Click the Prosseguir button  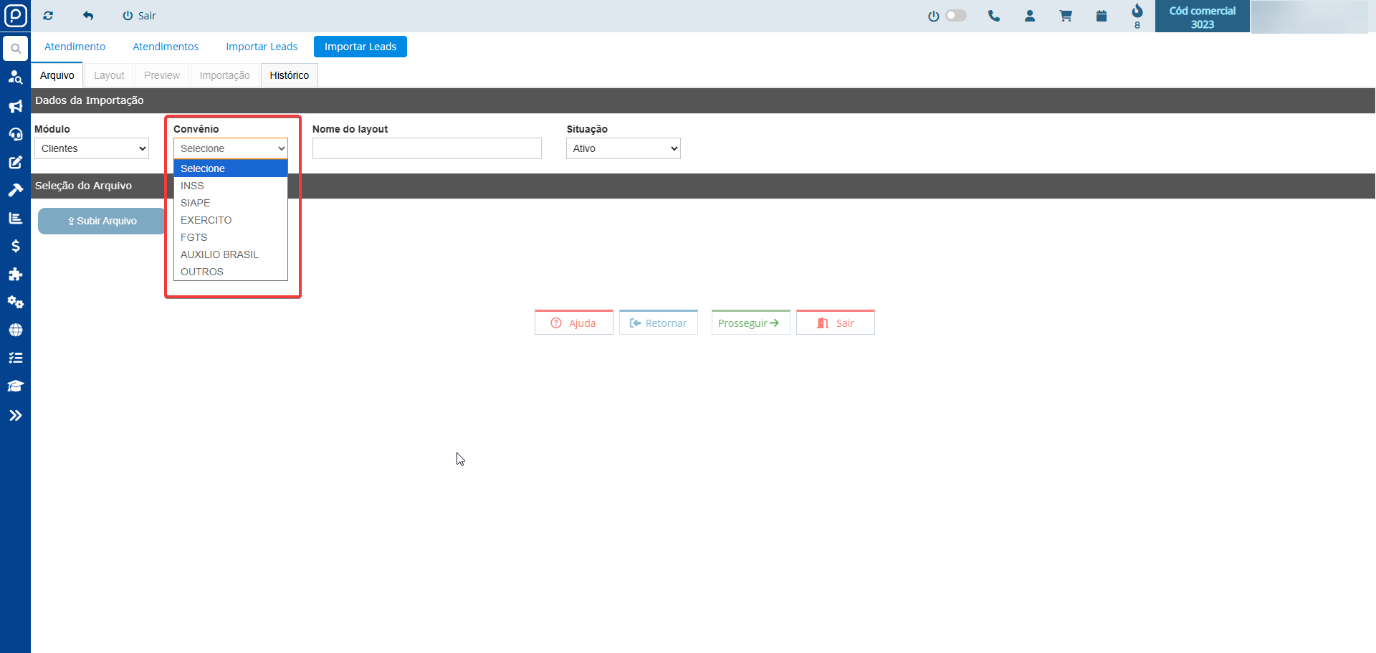tap(750, 323)
